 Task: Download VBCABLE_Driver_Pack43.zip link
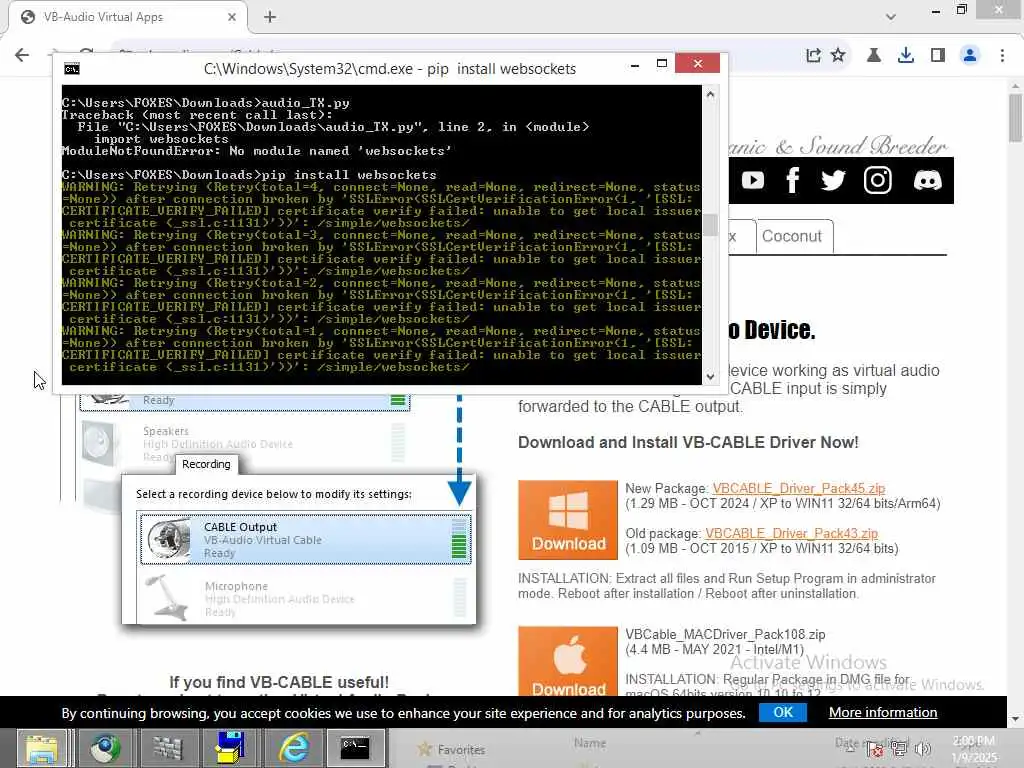point(792,534)
